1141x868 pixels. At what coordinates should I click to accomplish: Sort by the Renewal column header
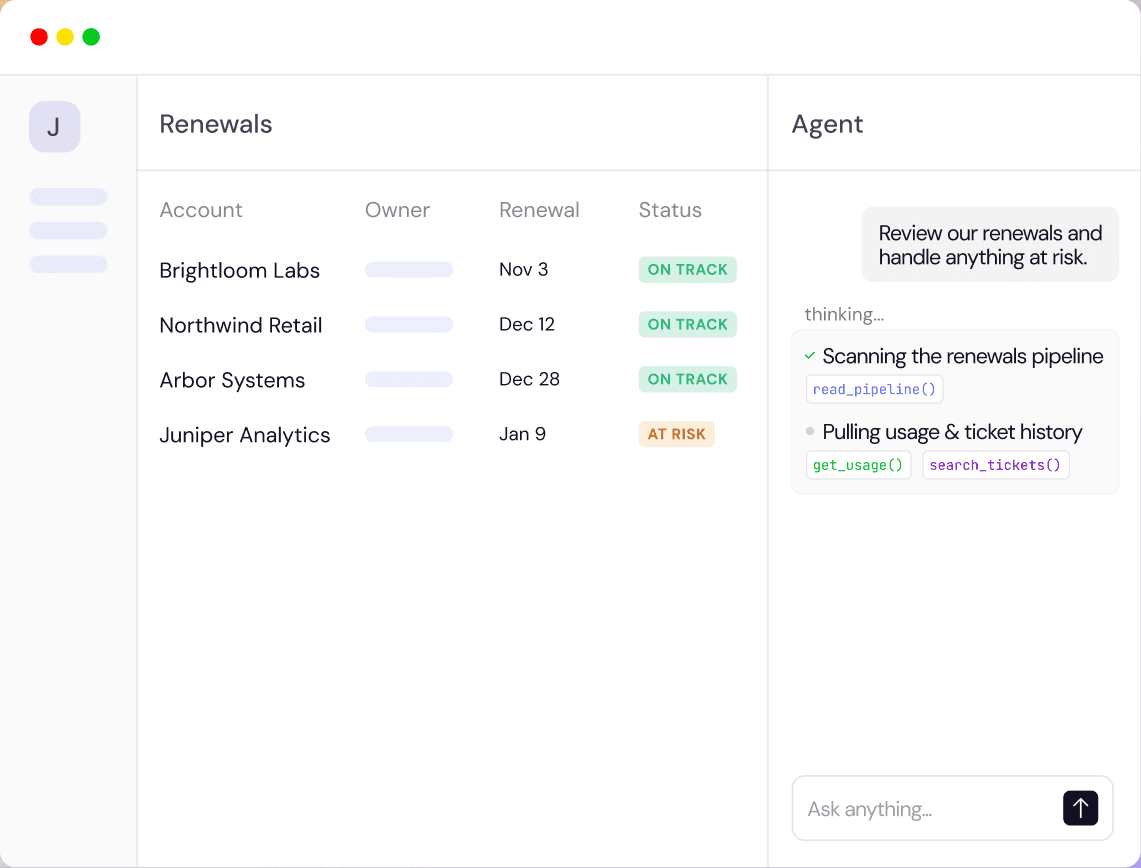[x=539, y=210]
